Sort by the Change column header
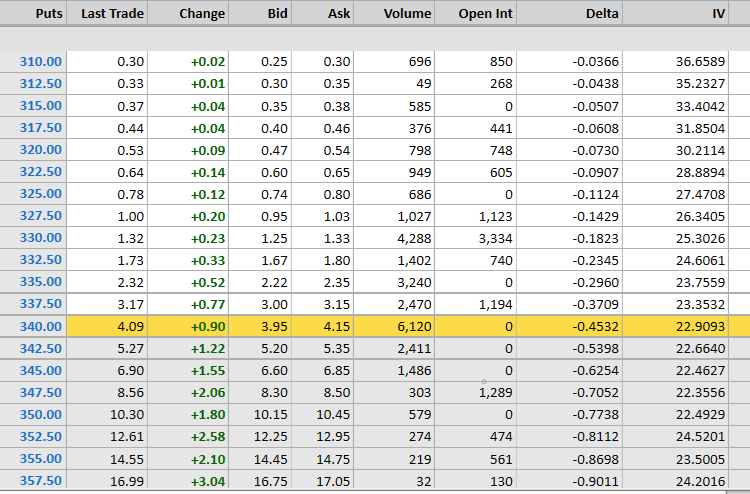 pos(202,13)
